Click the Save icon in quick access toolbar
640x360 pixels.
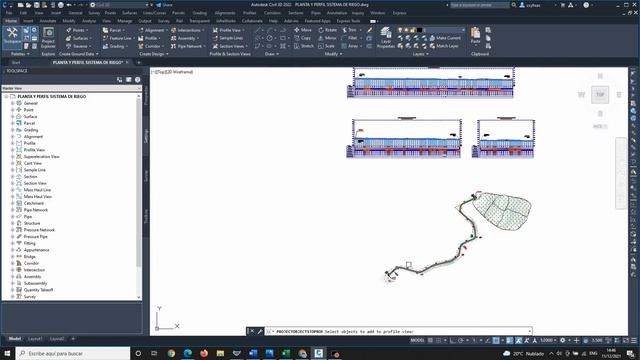pos(36,5)
